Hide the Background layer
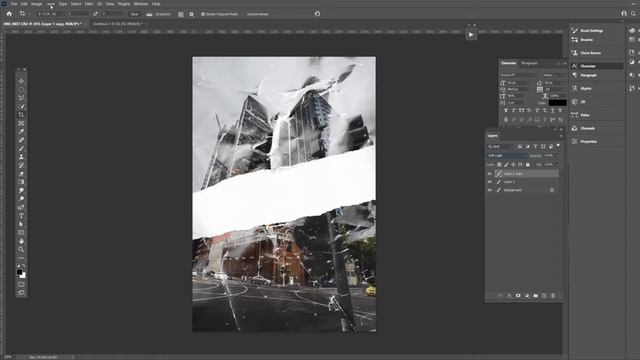This screenshot has width=640, height=360. point(489,190)
